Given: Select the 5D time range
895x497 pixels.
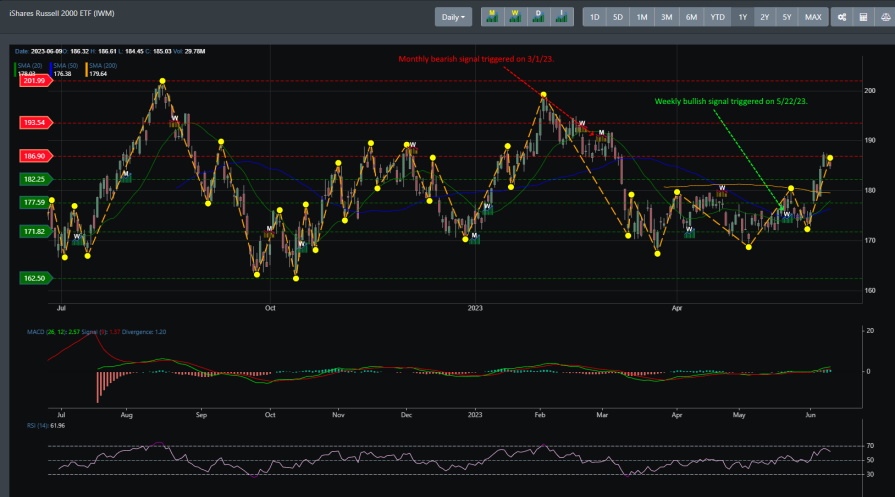Looking at the screenshot, I should click(618, 17).
